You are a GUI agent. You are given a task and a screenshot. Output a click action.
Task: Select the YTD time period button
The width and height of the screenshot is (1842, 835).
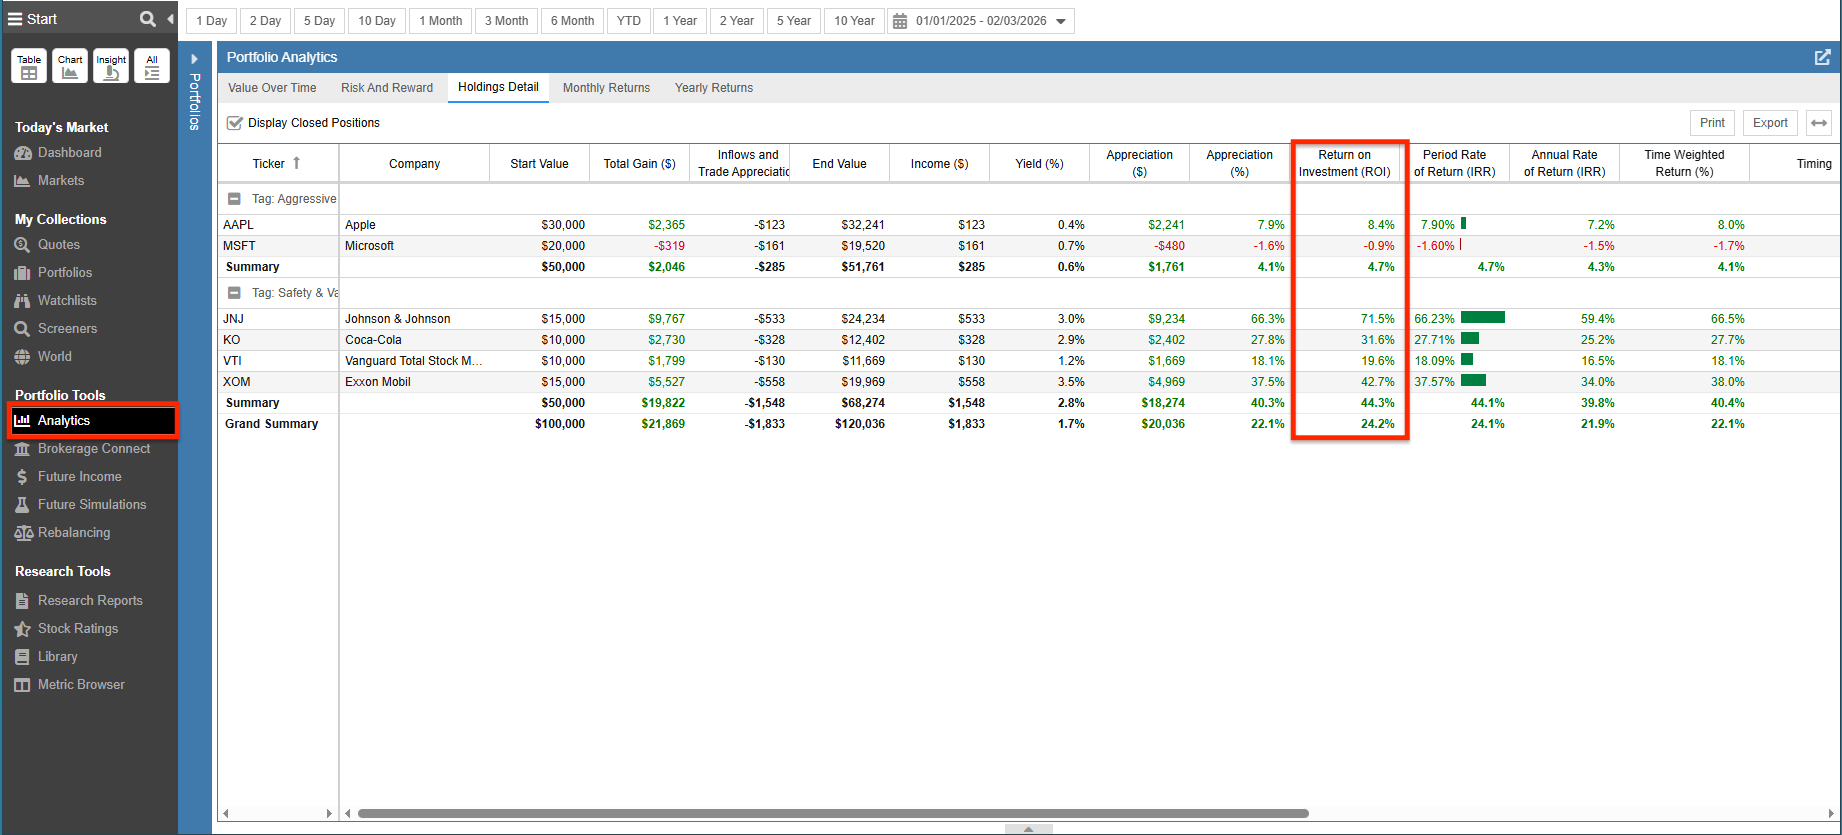(628, 21)
